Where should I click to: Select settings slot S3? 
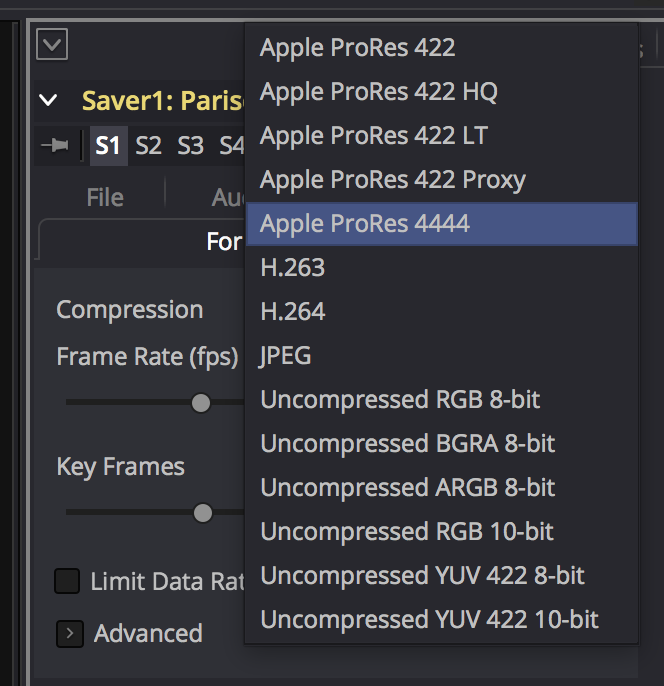[x=190, y=146]
